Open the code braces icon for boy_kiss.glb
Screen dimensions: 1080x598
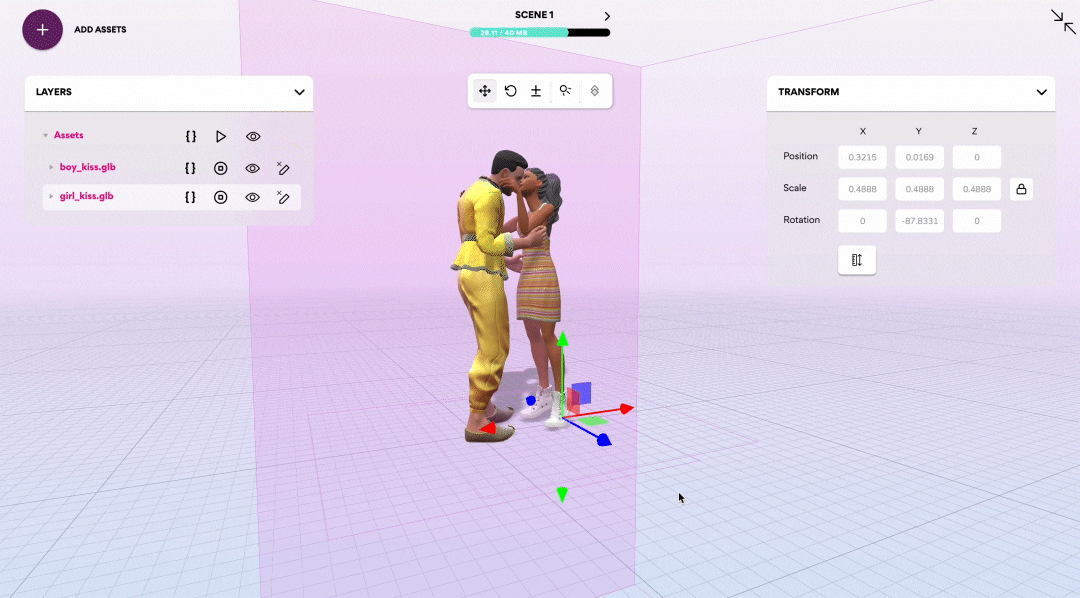[190, 168]
